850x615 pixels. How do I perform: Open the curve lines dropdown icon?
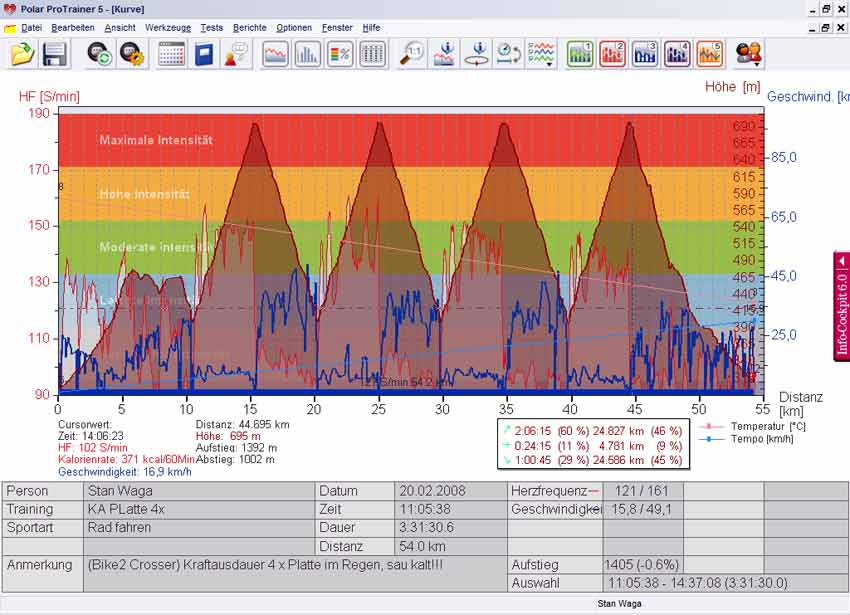(541, 54)
